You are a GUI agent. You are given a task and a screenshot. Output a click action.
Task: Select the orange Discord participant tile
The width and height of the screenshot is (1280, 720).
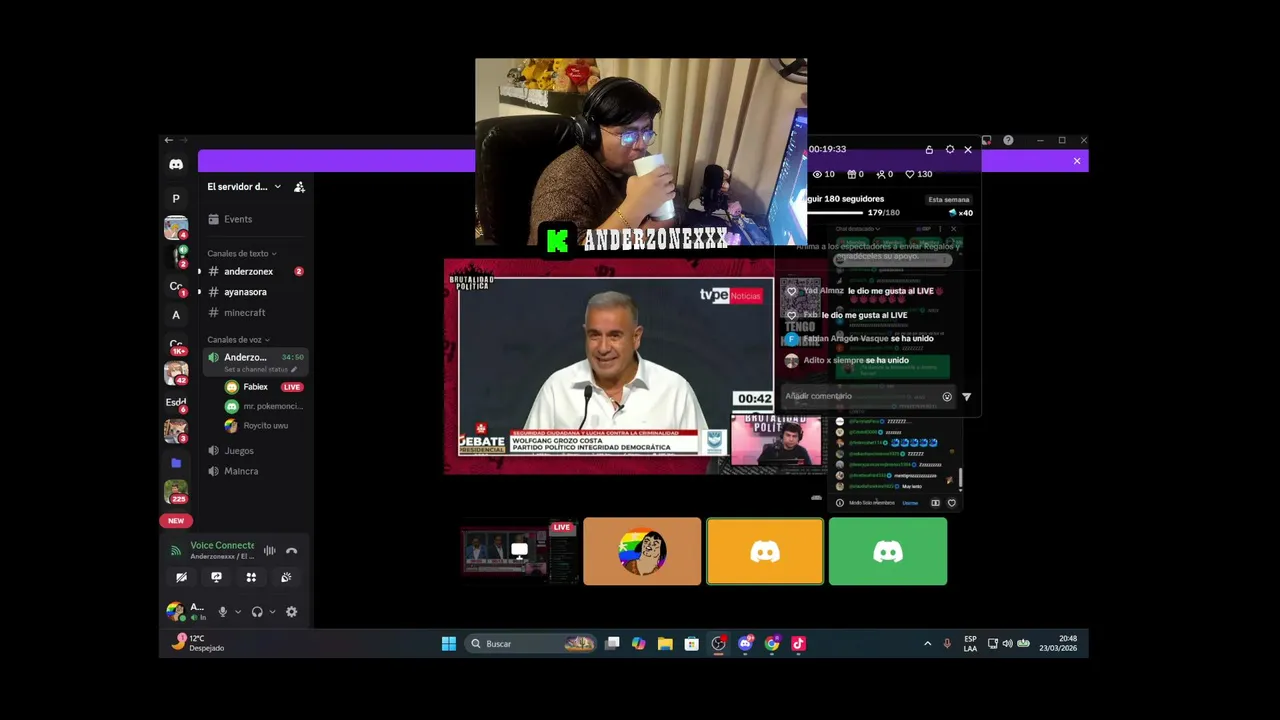coord(765,551)
